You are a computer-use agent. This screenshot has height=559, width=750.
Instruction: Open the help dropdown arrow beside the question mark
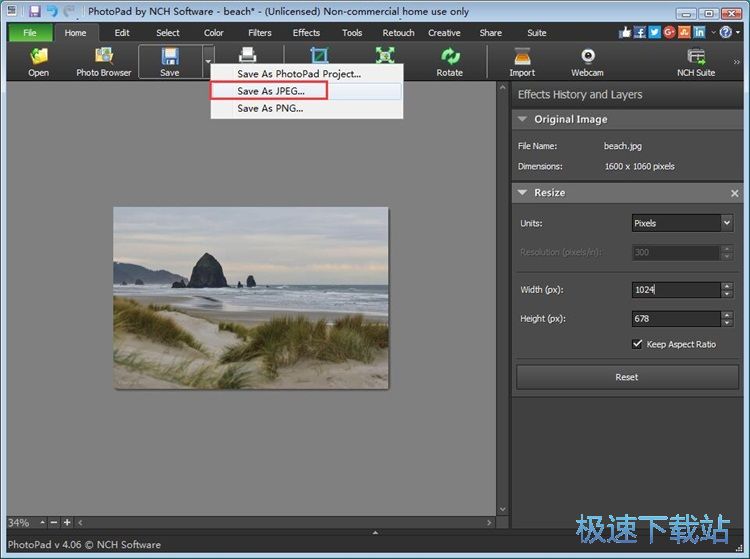tap(738, 32)
